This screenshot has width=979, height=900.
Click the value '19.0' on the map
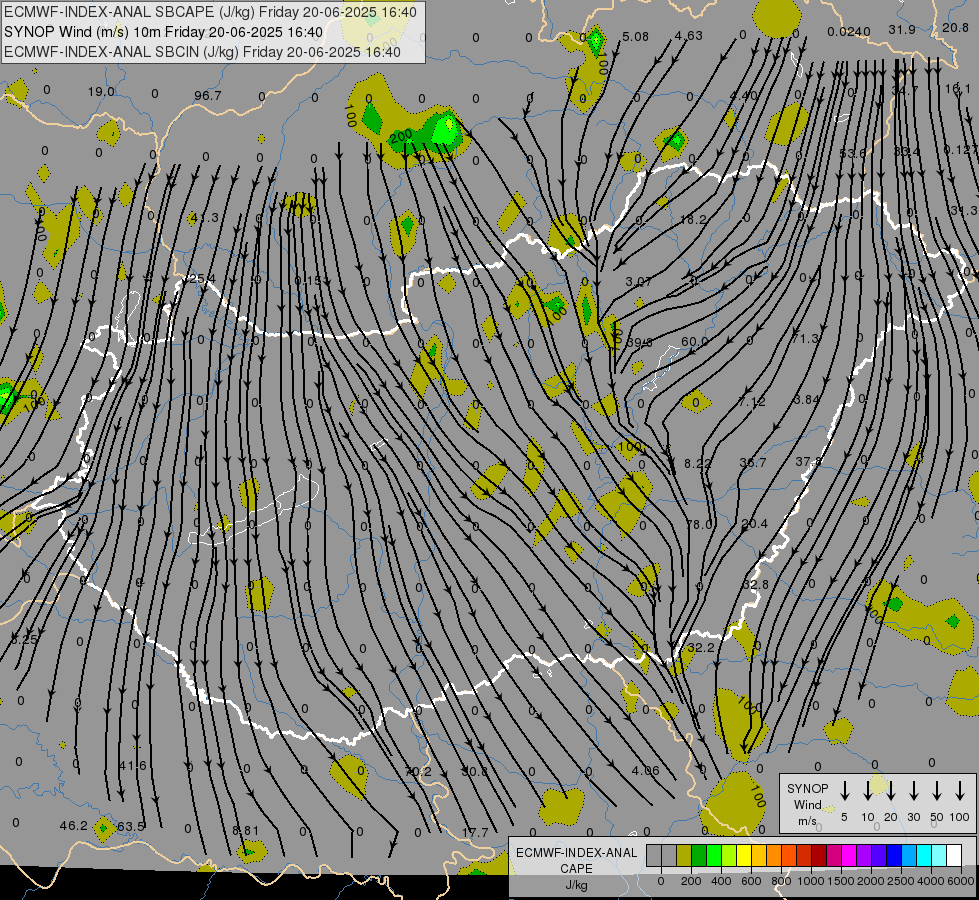[101, 92]
